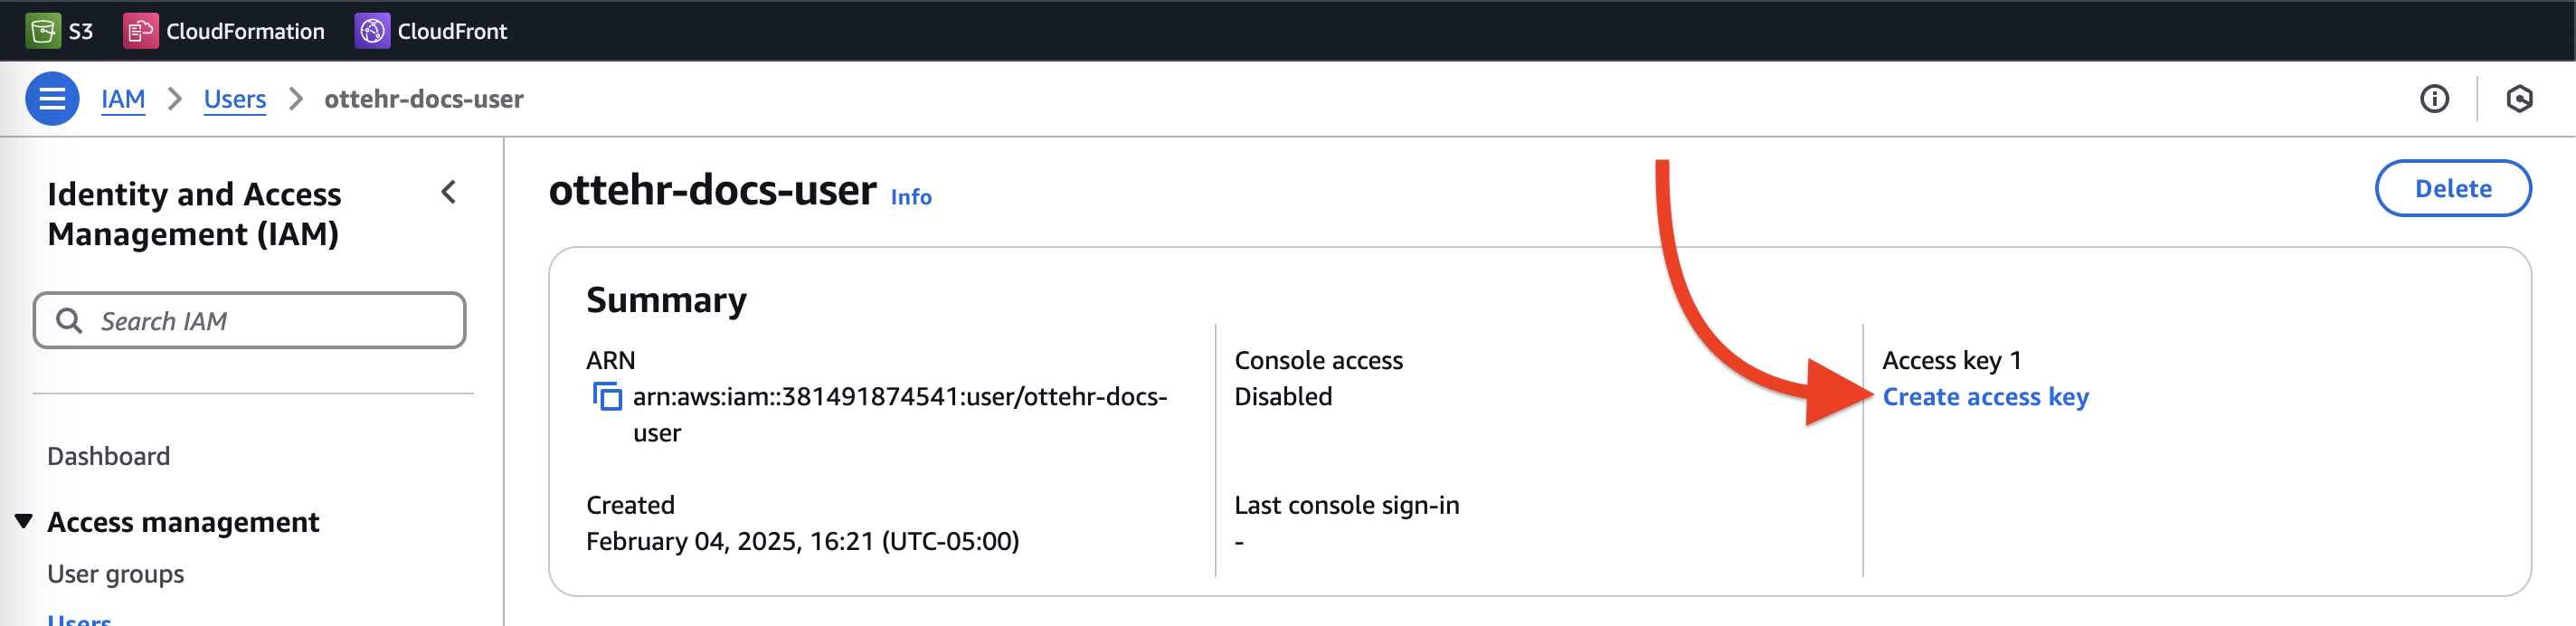Click the magnifier icon in Search IAM
The height and width of the screenshot is (626, 2576).
(70, 320)
